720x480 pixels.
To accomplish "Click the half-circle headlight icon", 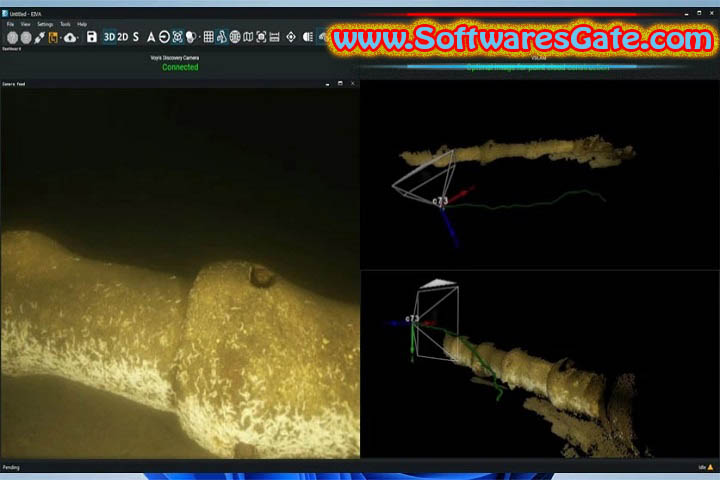I will 308,37.
